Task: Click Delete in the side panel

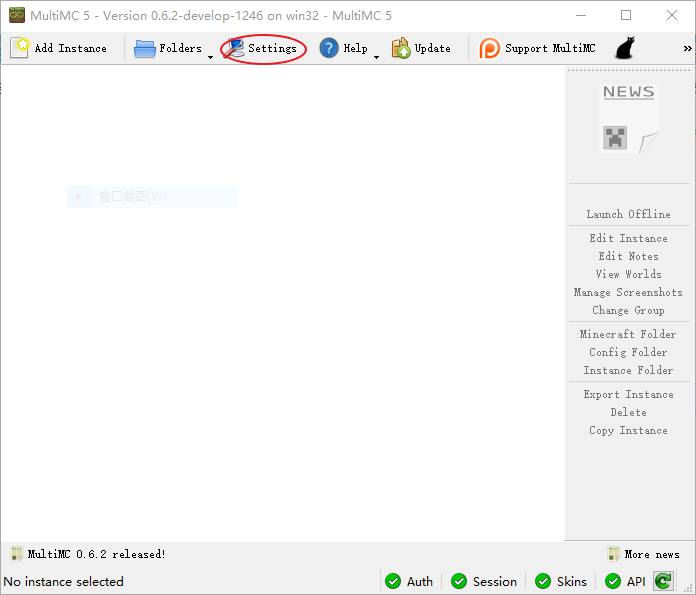Action: (629, 413)
